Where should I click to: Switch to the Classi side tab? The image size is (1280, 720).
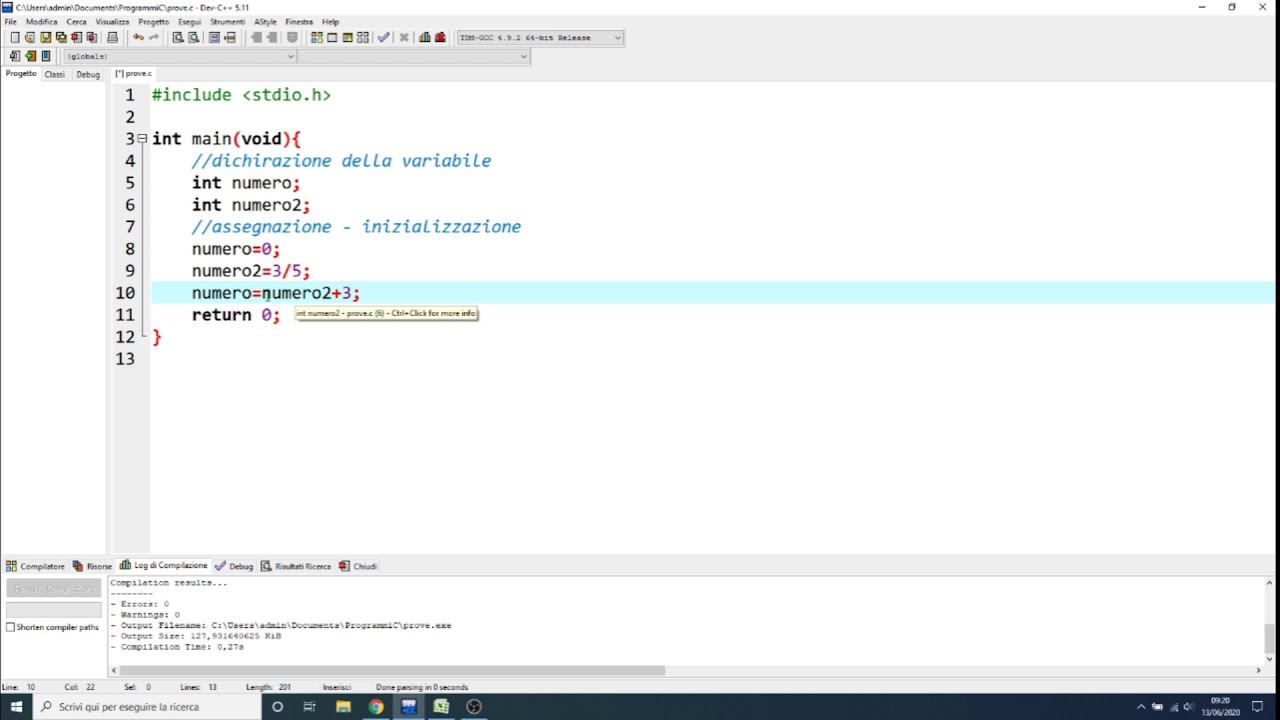point(54,74)
